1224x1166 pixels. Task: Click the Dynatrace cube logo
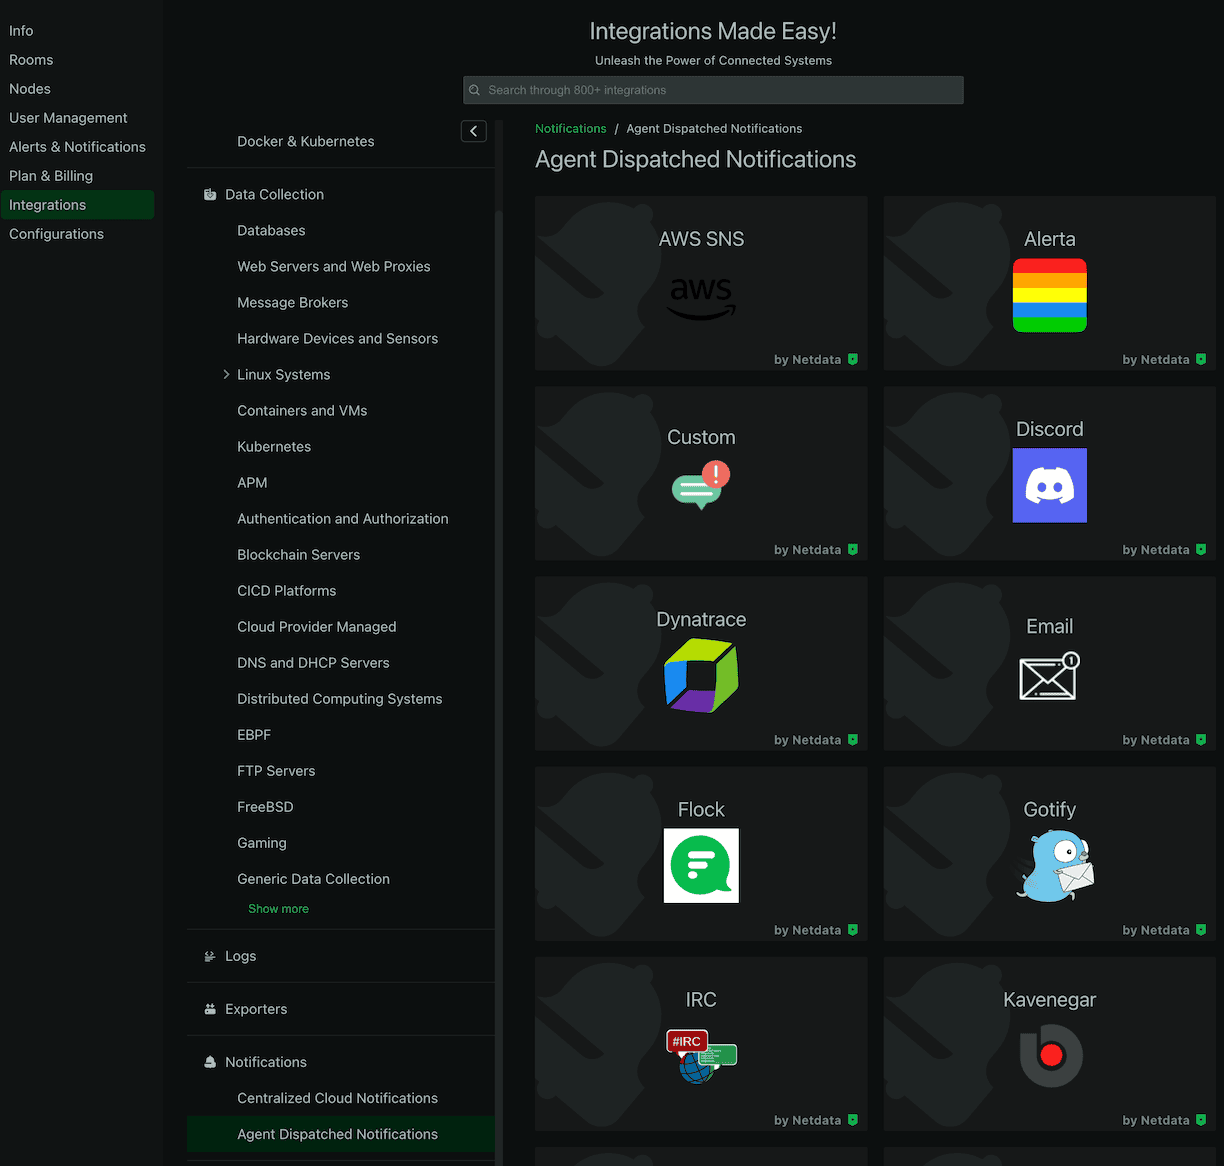point(701,676)
